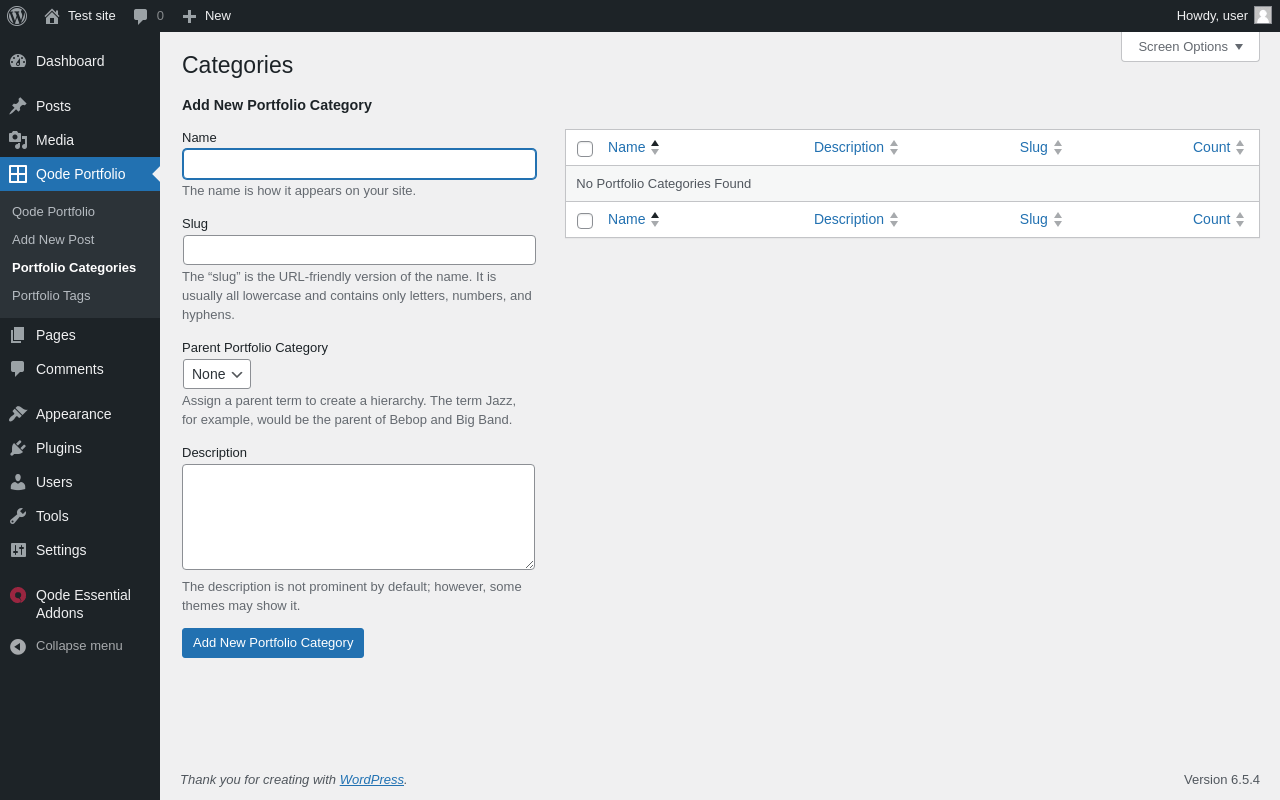Tick the select-all checkbox in table header
Screen dimensions: 1280x800
tap(585, 149)
